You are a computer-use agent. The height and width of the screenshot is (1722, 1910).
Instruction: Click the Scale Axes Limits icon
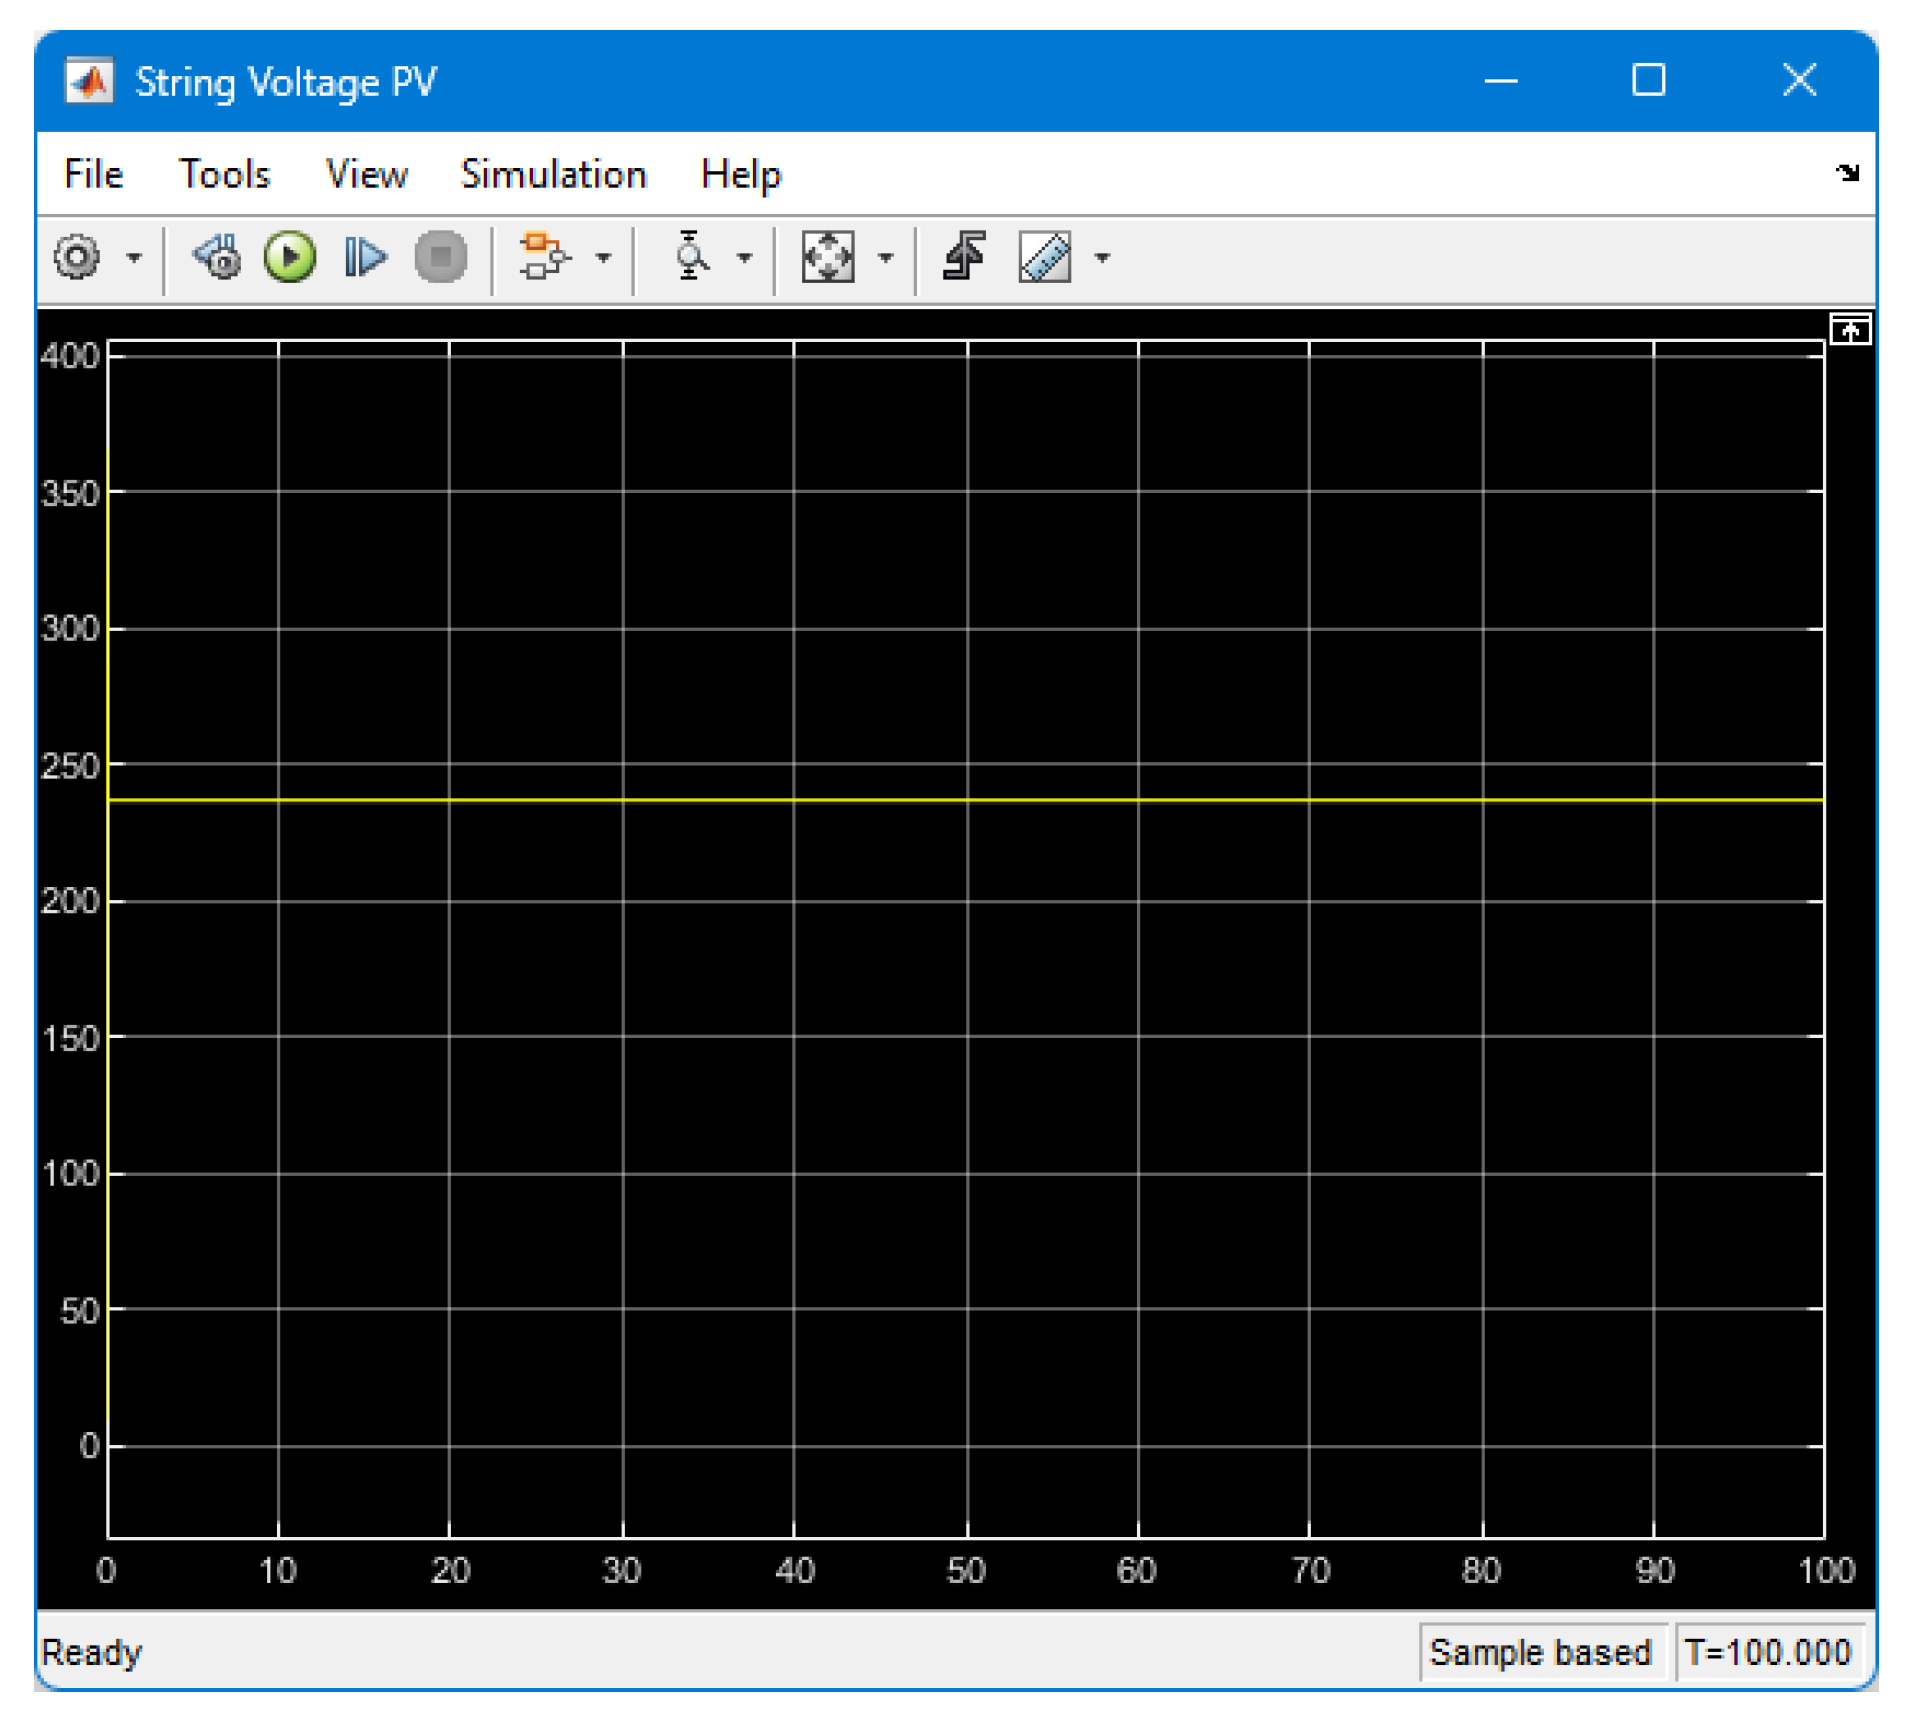point(827,257)
